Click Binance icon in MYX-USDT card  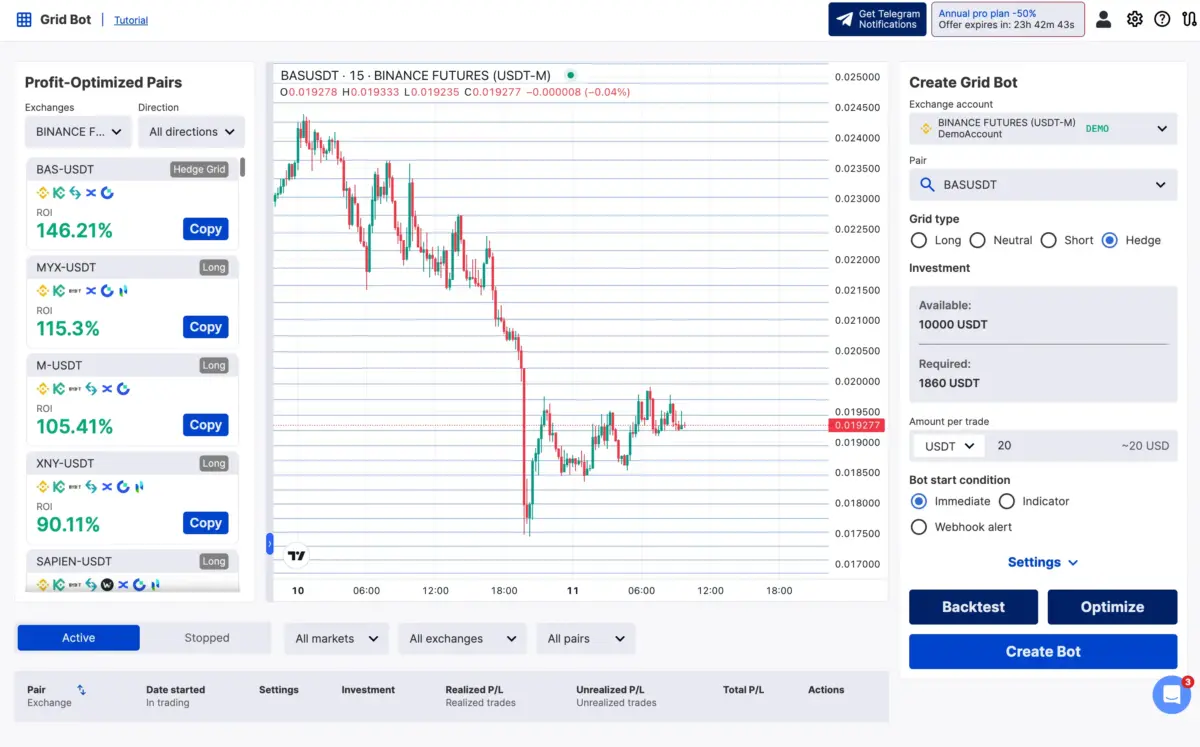click(43, 290)
